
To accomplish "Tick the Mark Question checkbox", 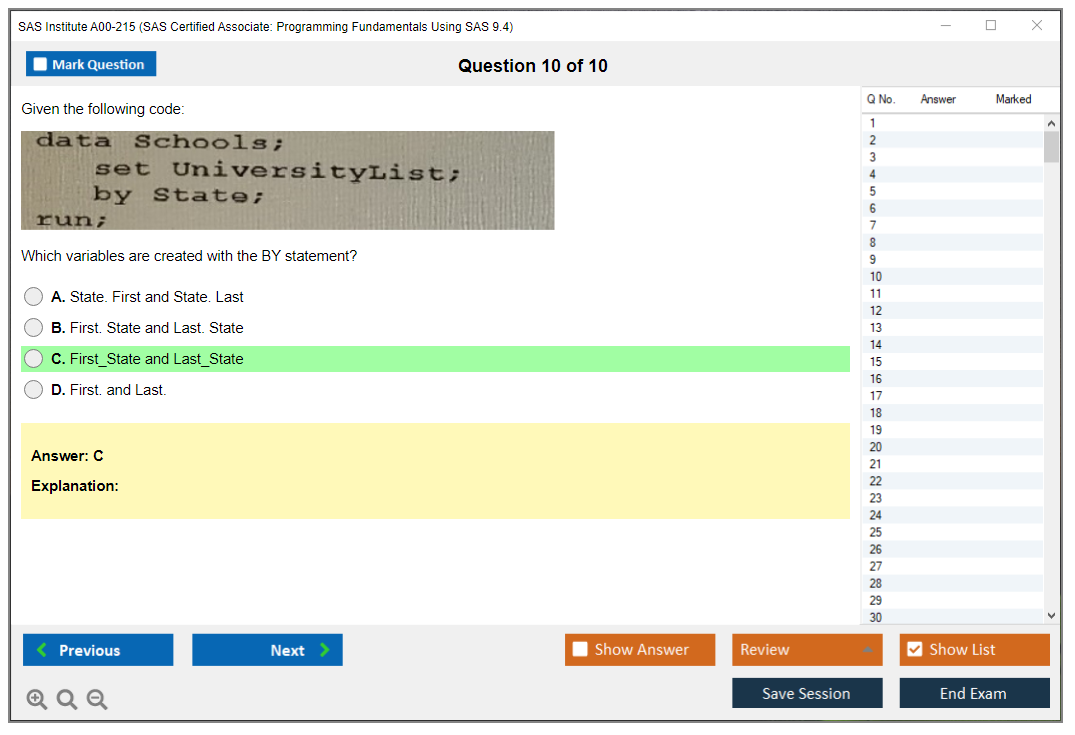I will coord(41,65).
